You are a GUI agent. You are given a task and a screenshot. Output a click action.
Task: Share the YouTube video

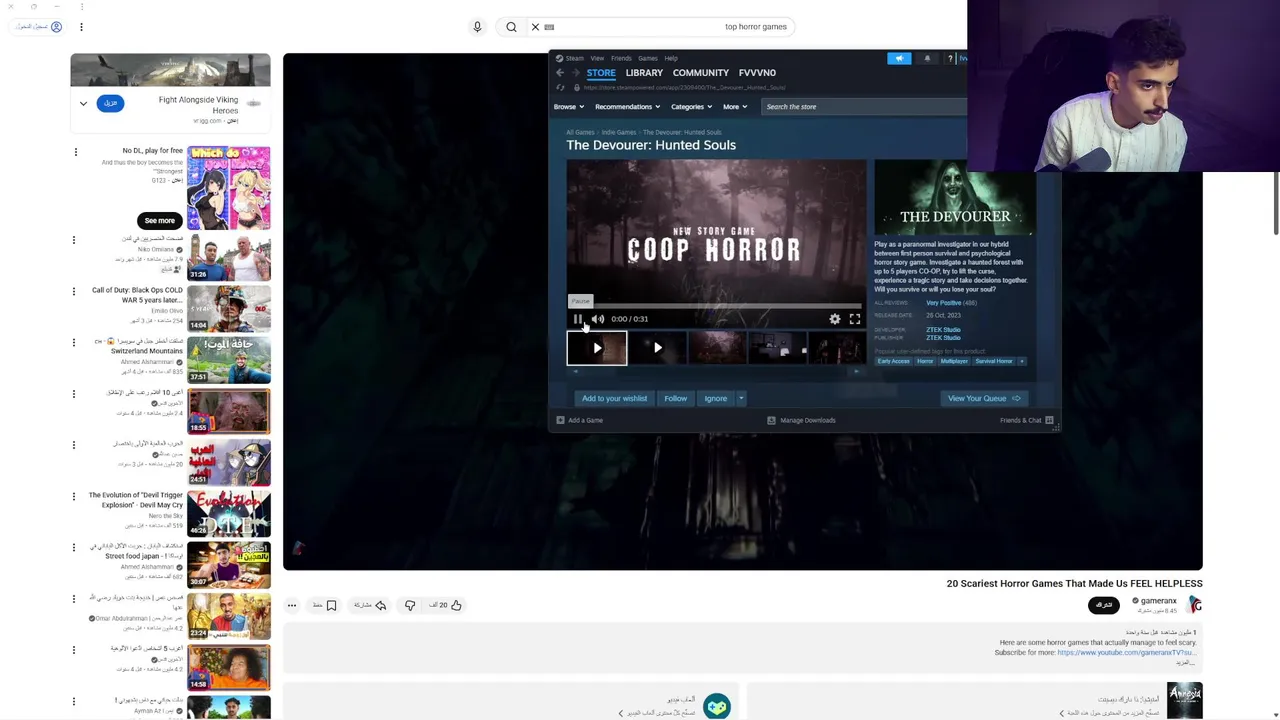[370, 605]
